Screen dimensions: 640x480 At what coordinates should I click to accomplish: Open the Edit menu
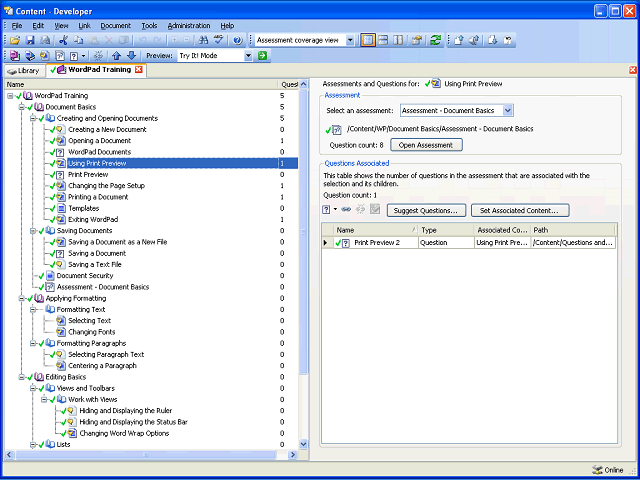pyautogui.click(x=38, y=26)
